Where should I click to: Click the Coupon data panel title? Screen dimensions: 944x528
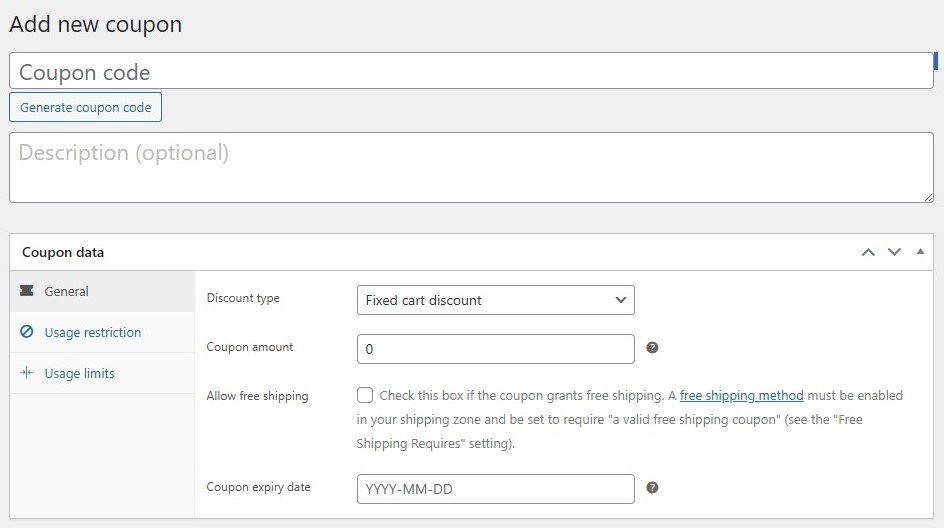coord(63,253)
